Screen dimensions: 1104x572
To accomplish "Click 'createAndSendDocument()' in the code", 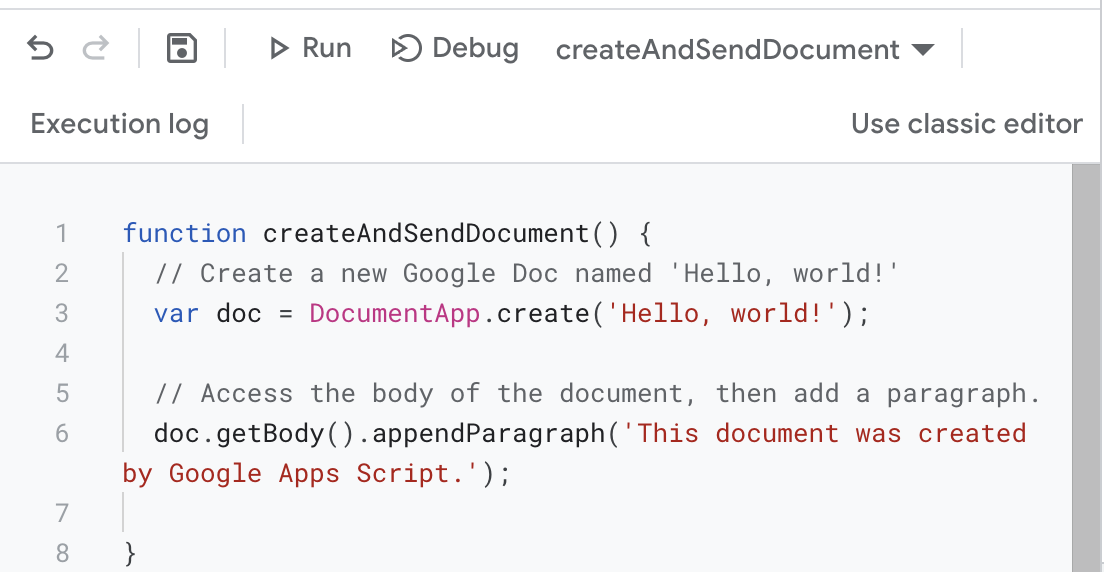I will click(441, 233).
